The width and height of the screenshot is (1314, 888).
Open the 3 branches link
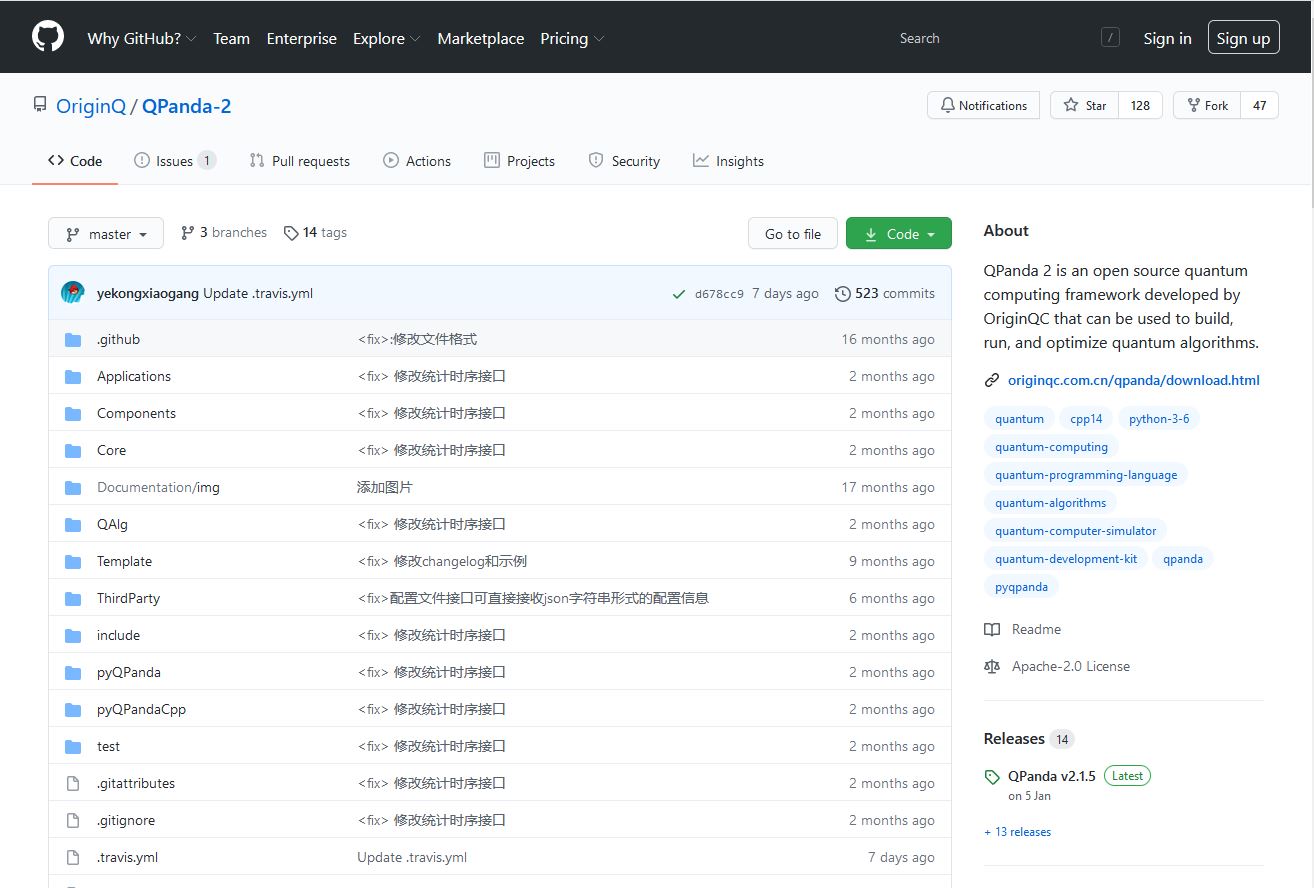[x=224, y=232]
